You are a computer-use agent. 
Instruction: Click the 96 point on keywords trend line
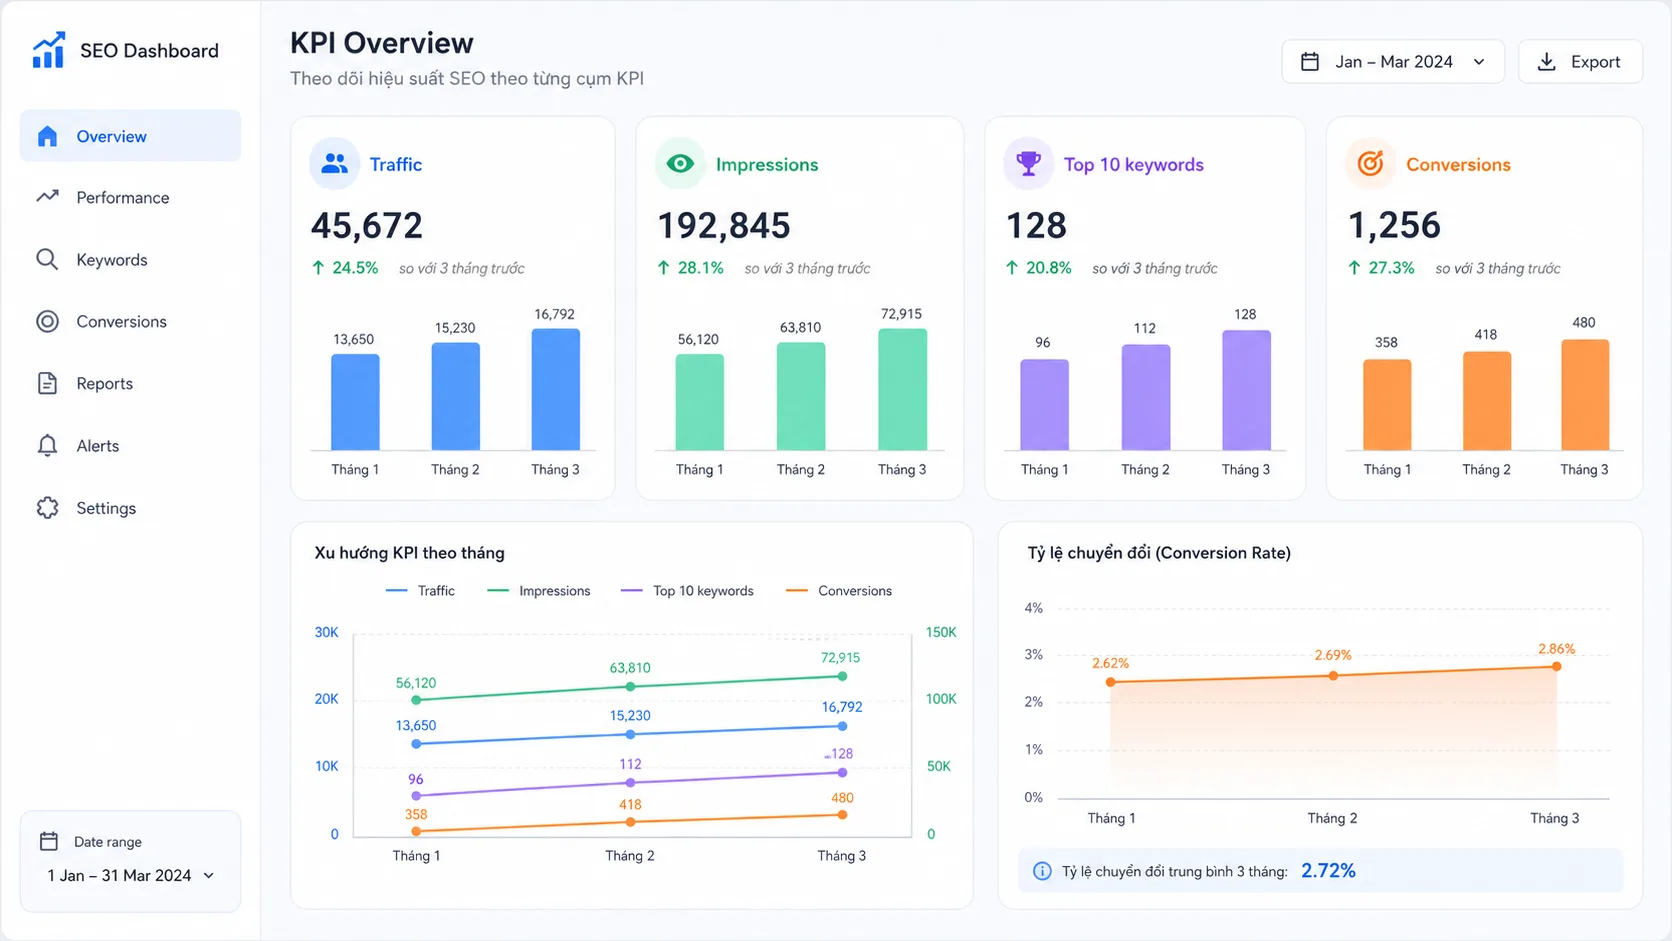(x=416, y=796)
